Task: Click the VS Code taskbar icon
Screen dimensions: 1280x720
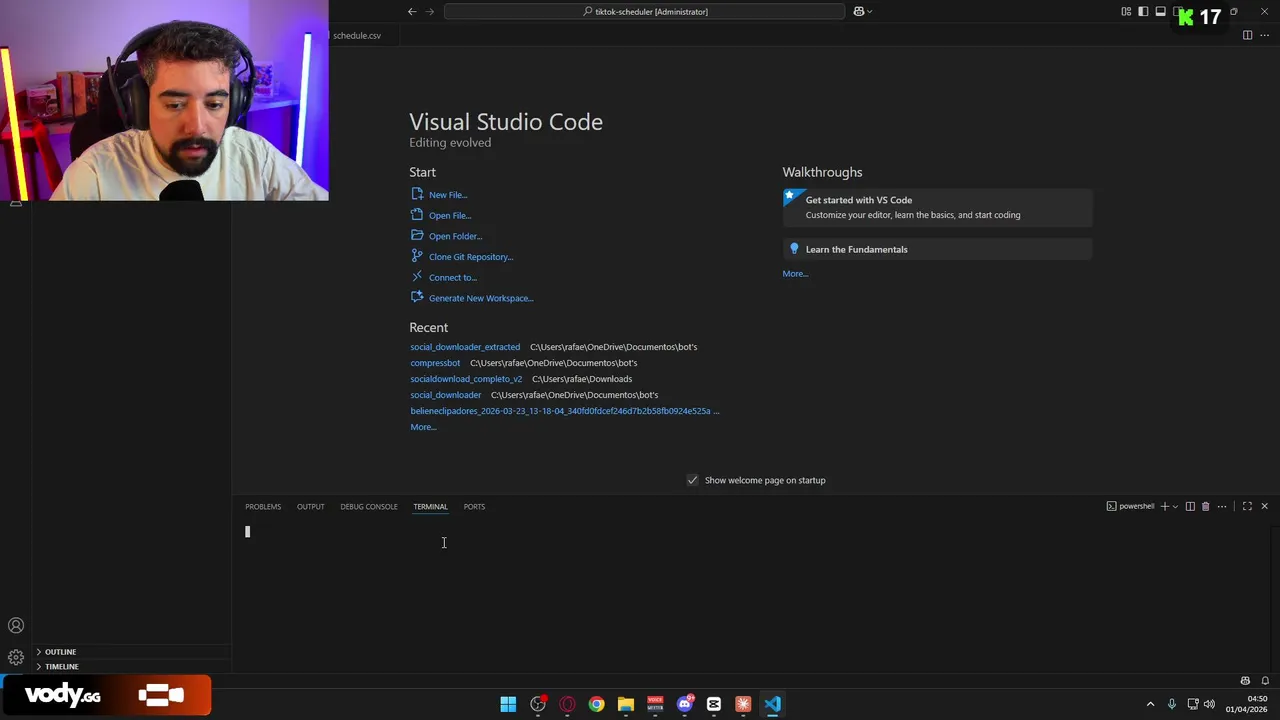Action: (x=773, y=704)
